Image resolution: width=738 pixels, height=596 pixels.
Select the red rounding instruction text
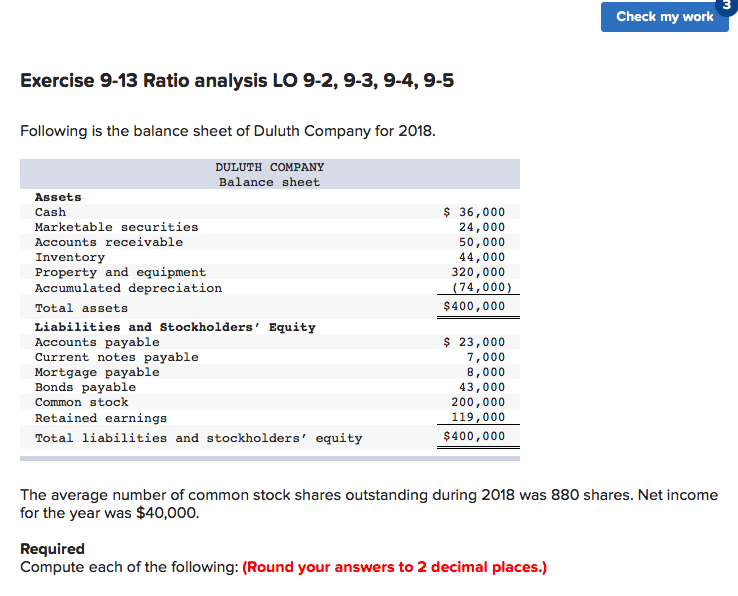point(394,567)
